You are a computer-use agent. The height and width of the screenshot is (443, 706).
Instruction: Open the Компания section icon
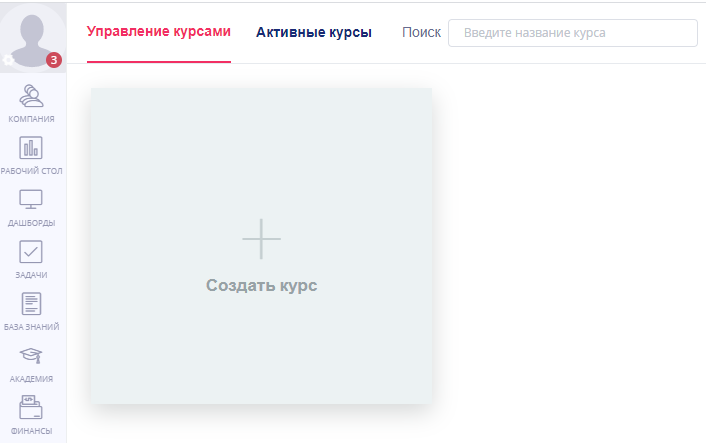pos(31,96)
